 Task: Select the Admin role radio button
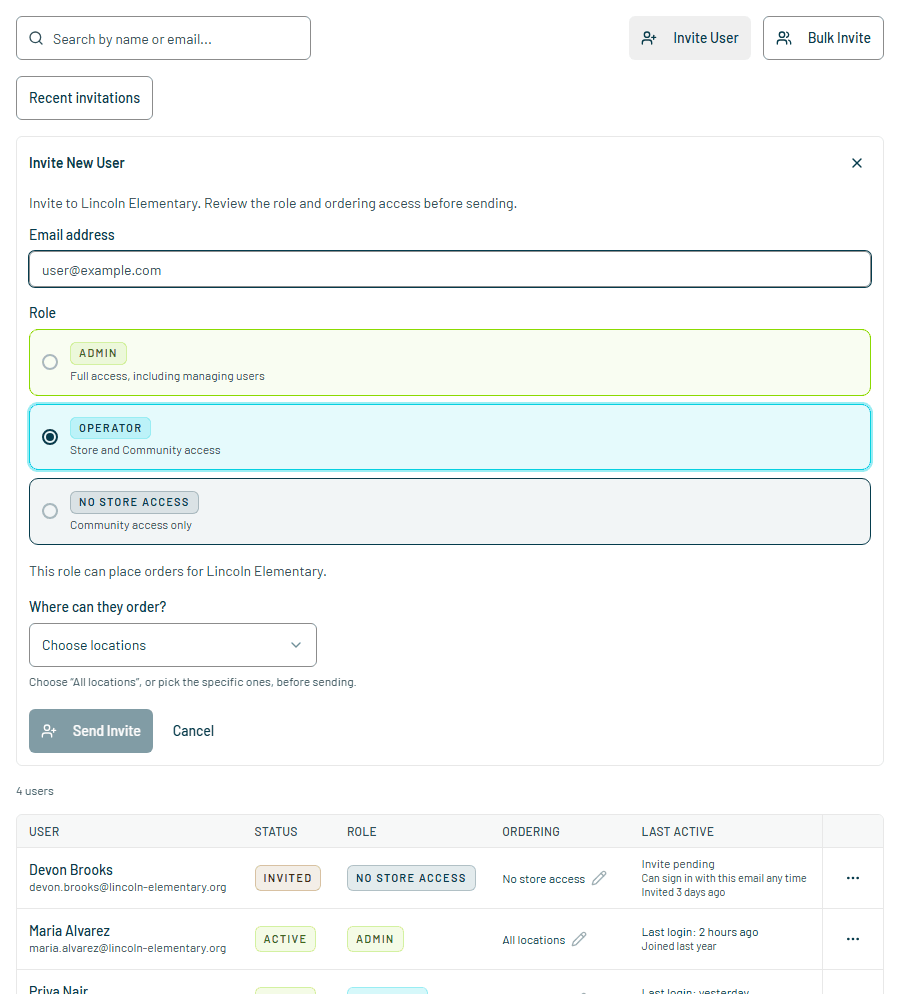(50, 362)
